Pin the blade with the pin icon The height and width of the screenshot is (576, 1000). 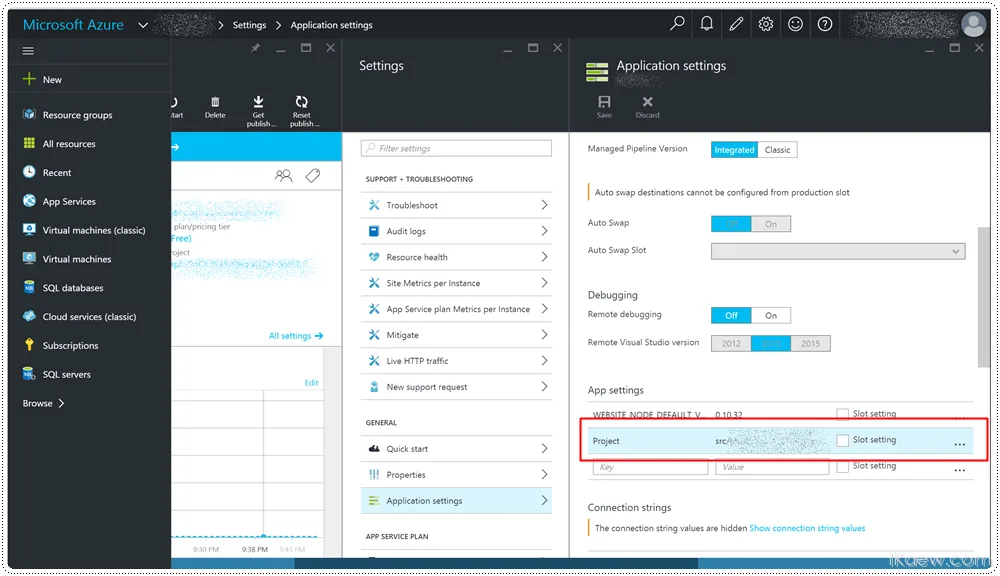point(255,48)
